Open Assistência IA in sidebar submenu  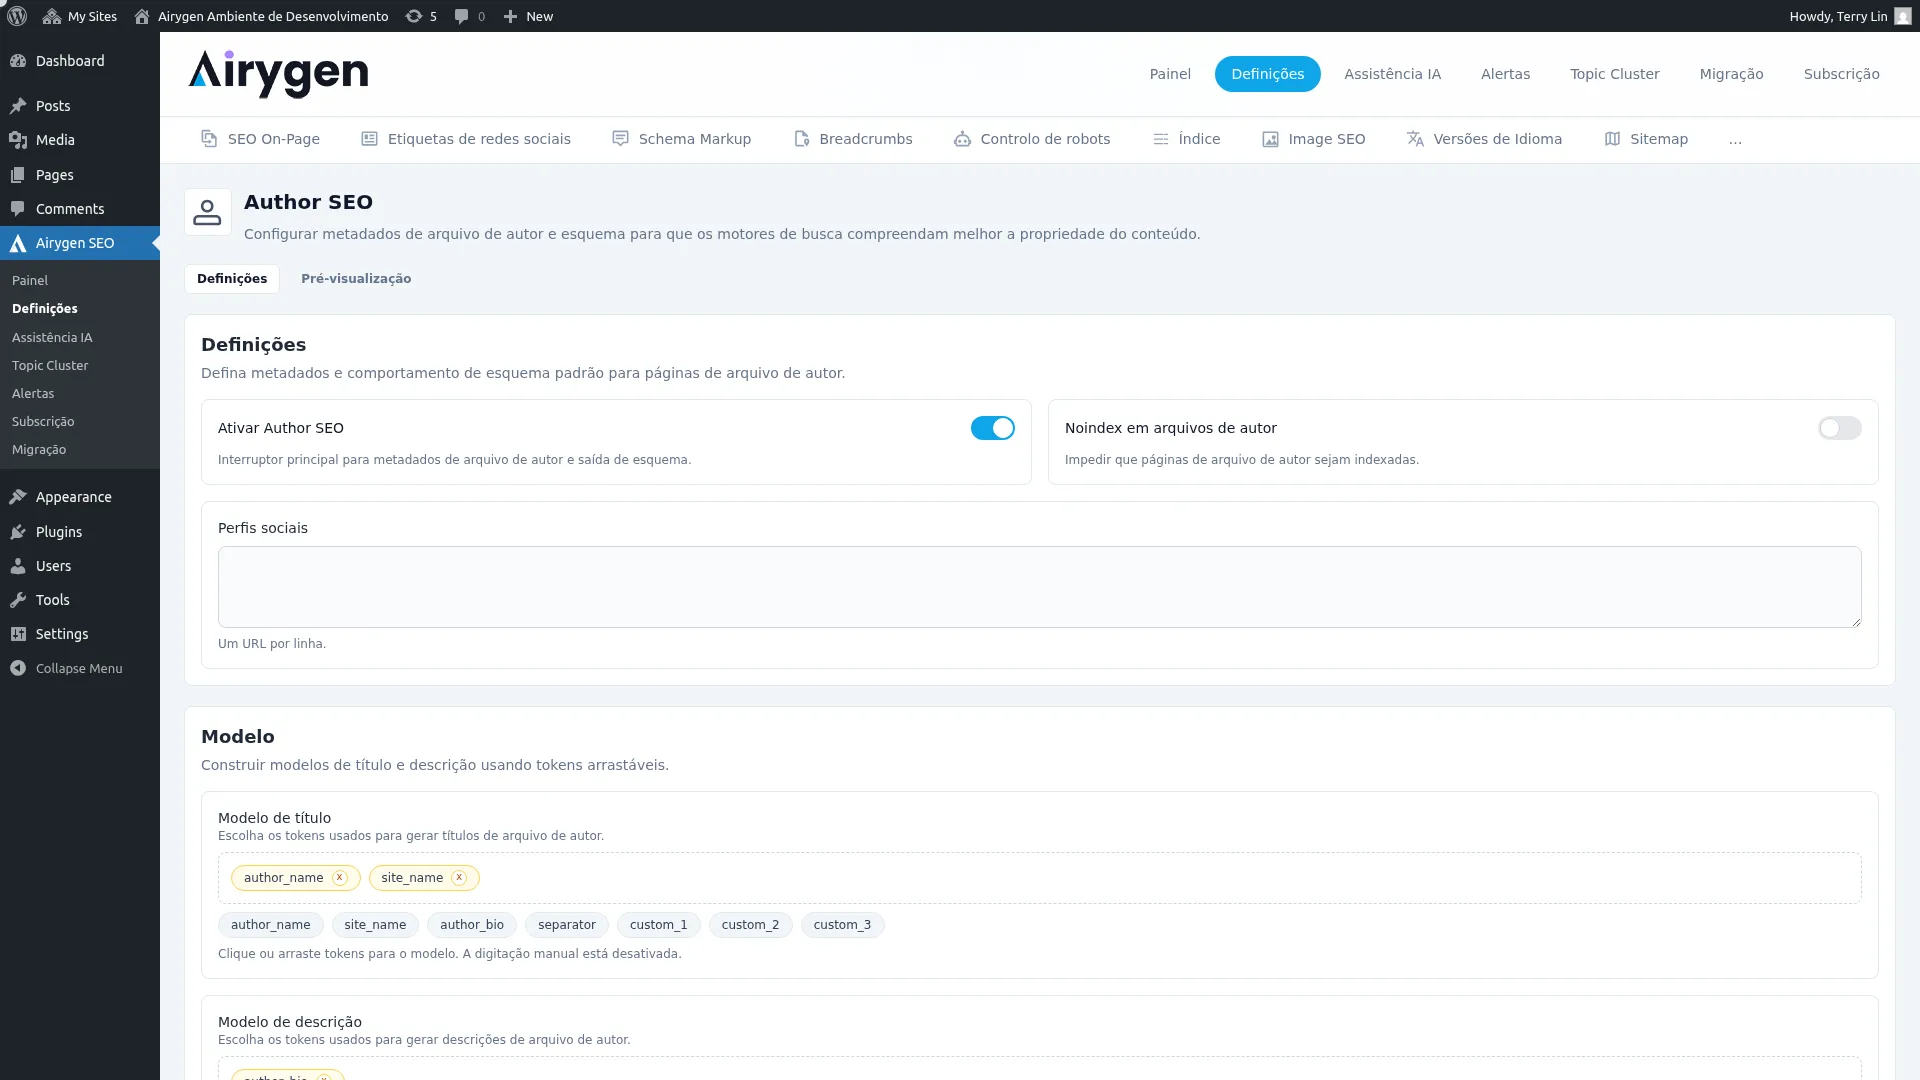click(52, 338)
